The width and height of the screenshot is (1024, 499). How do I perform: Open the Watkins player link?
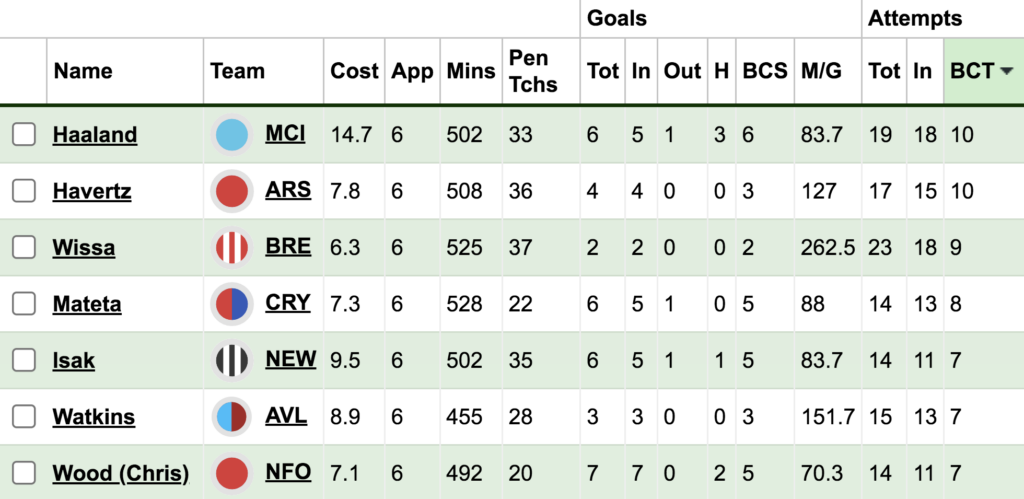(94, 417)
